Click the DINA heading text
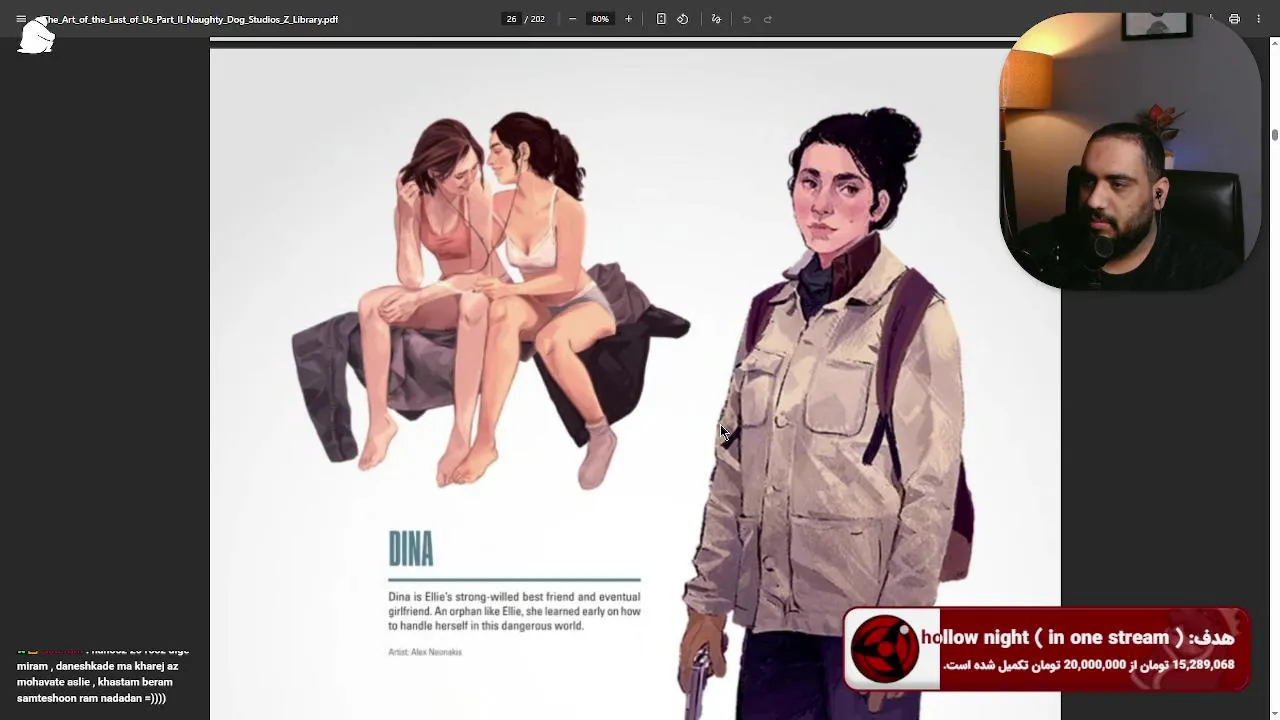Image resolution: width=1280 pixels, height=720 pixels. click(411, 549)
